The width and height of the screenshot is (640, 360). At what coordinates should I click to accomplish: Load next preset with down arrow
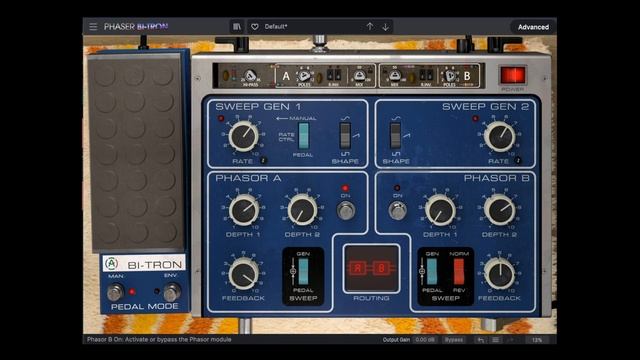(x=386, y=27)
